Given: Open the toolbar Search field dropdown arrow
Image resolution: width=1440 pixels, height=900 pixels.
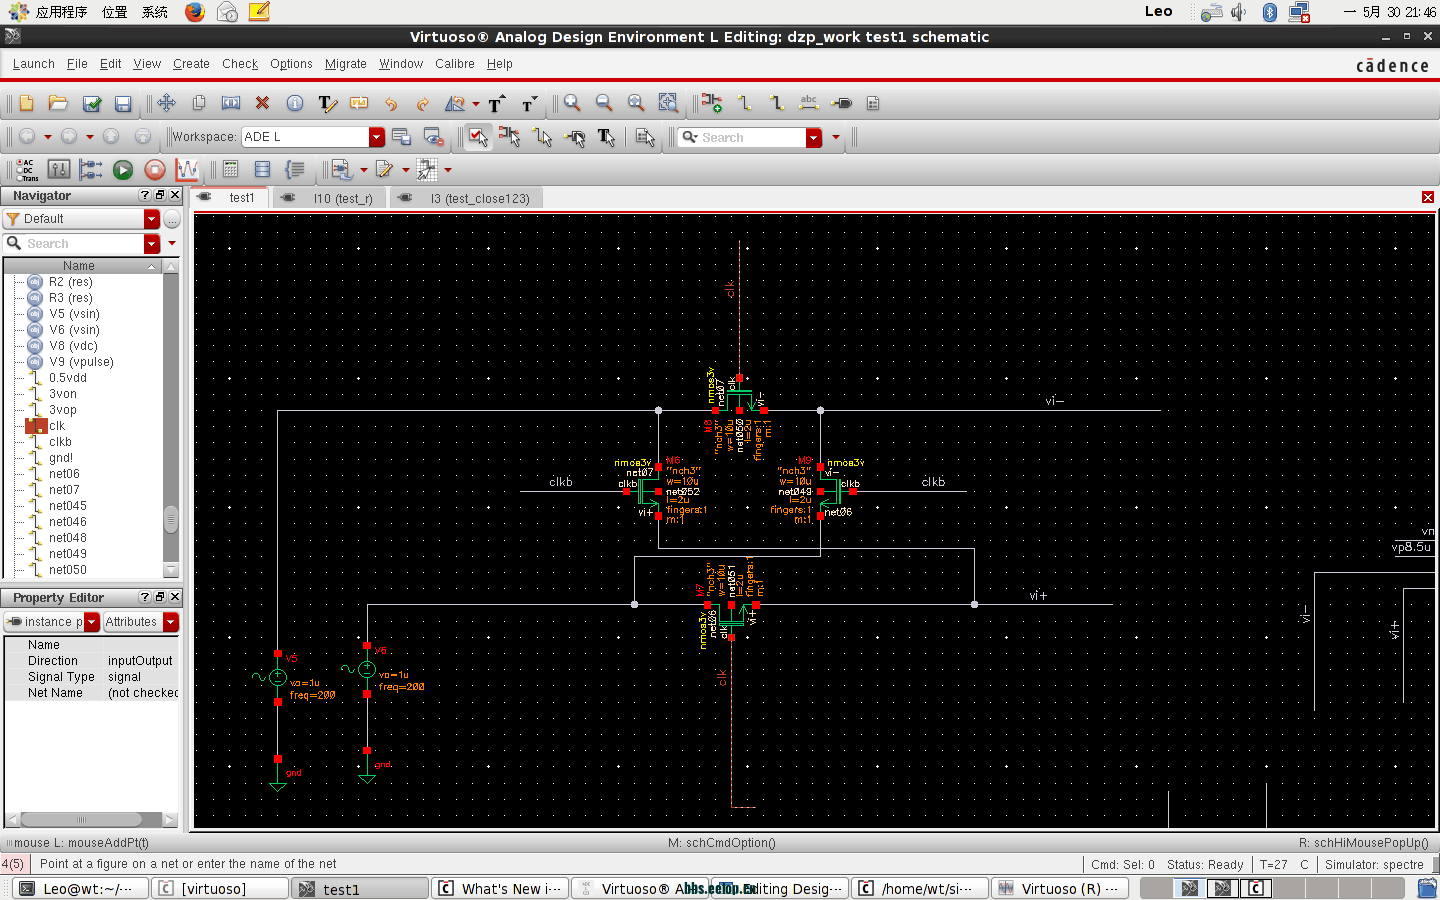Looking at the screenshot, I should [x=814, y=138].
